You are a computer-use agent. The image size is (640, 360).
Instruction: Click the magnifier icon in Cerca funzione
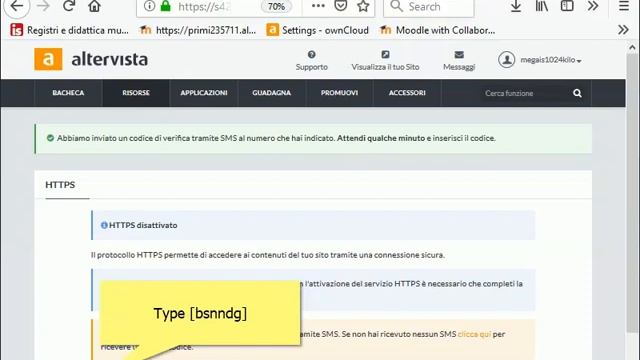577,93
